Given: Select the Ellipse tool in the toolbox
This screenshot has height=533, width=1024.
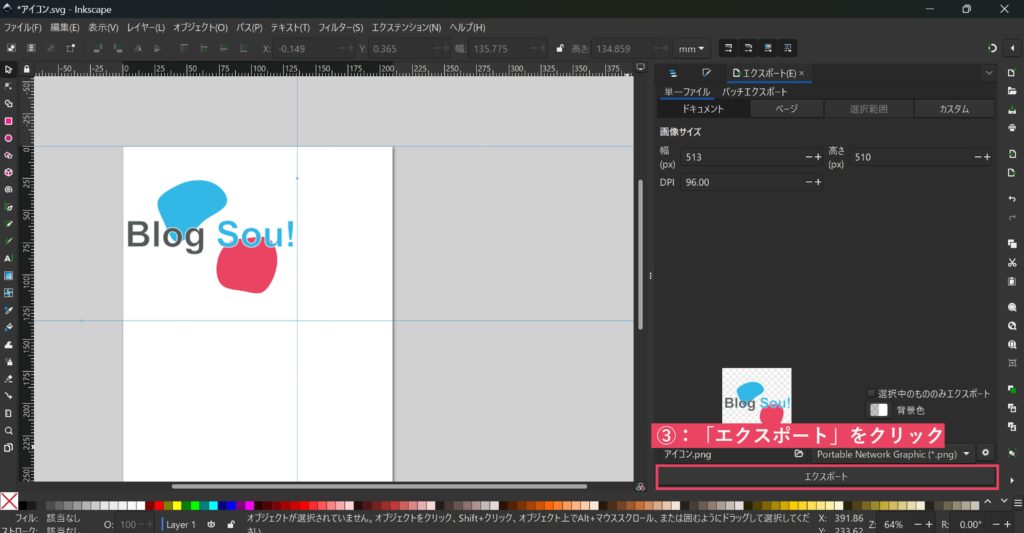Looking at the screenshot, I should [8, 138].
